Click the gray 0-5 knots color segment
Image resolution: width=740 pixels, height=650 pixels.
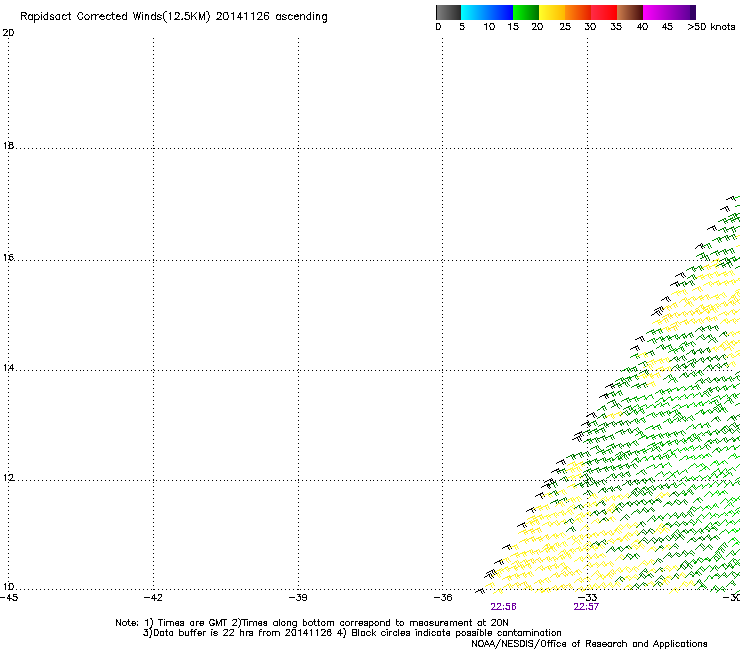pyautogui.click(x=448, y=12)
